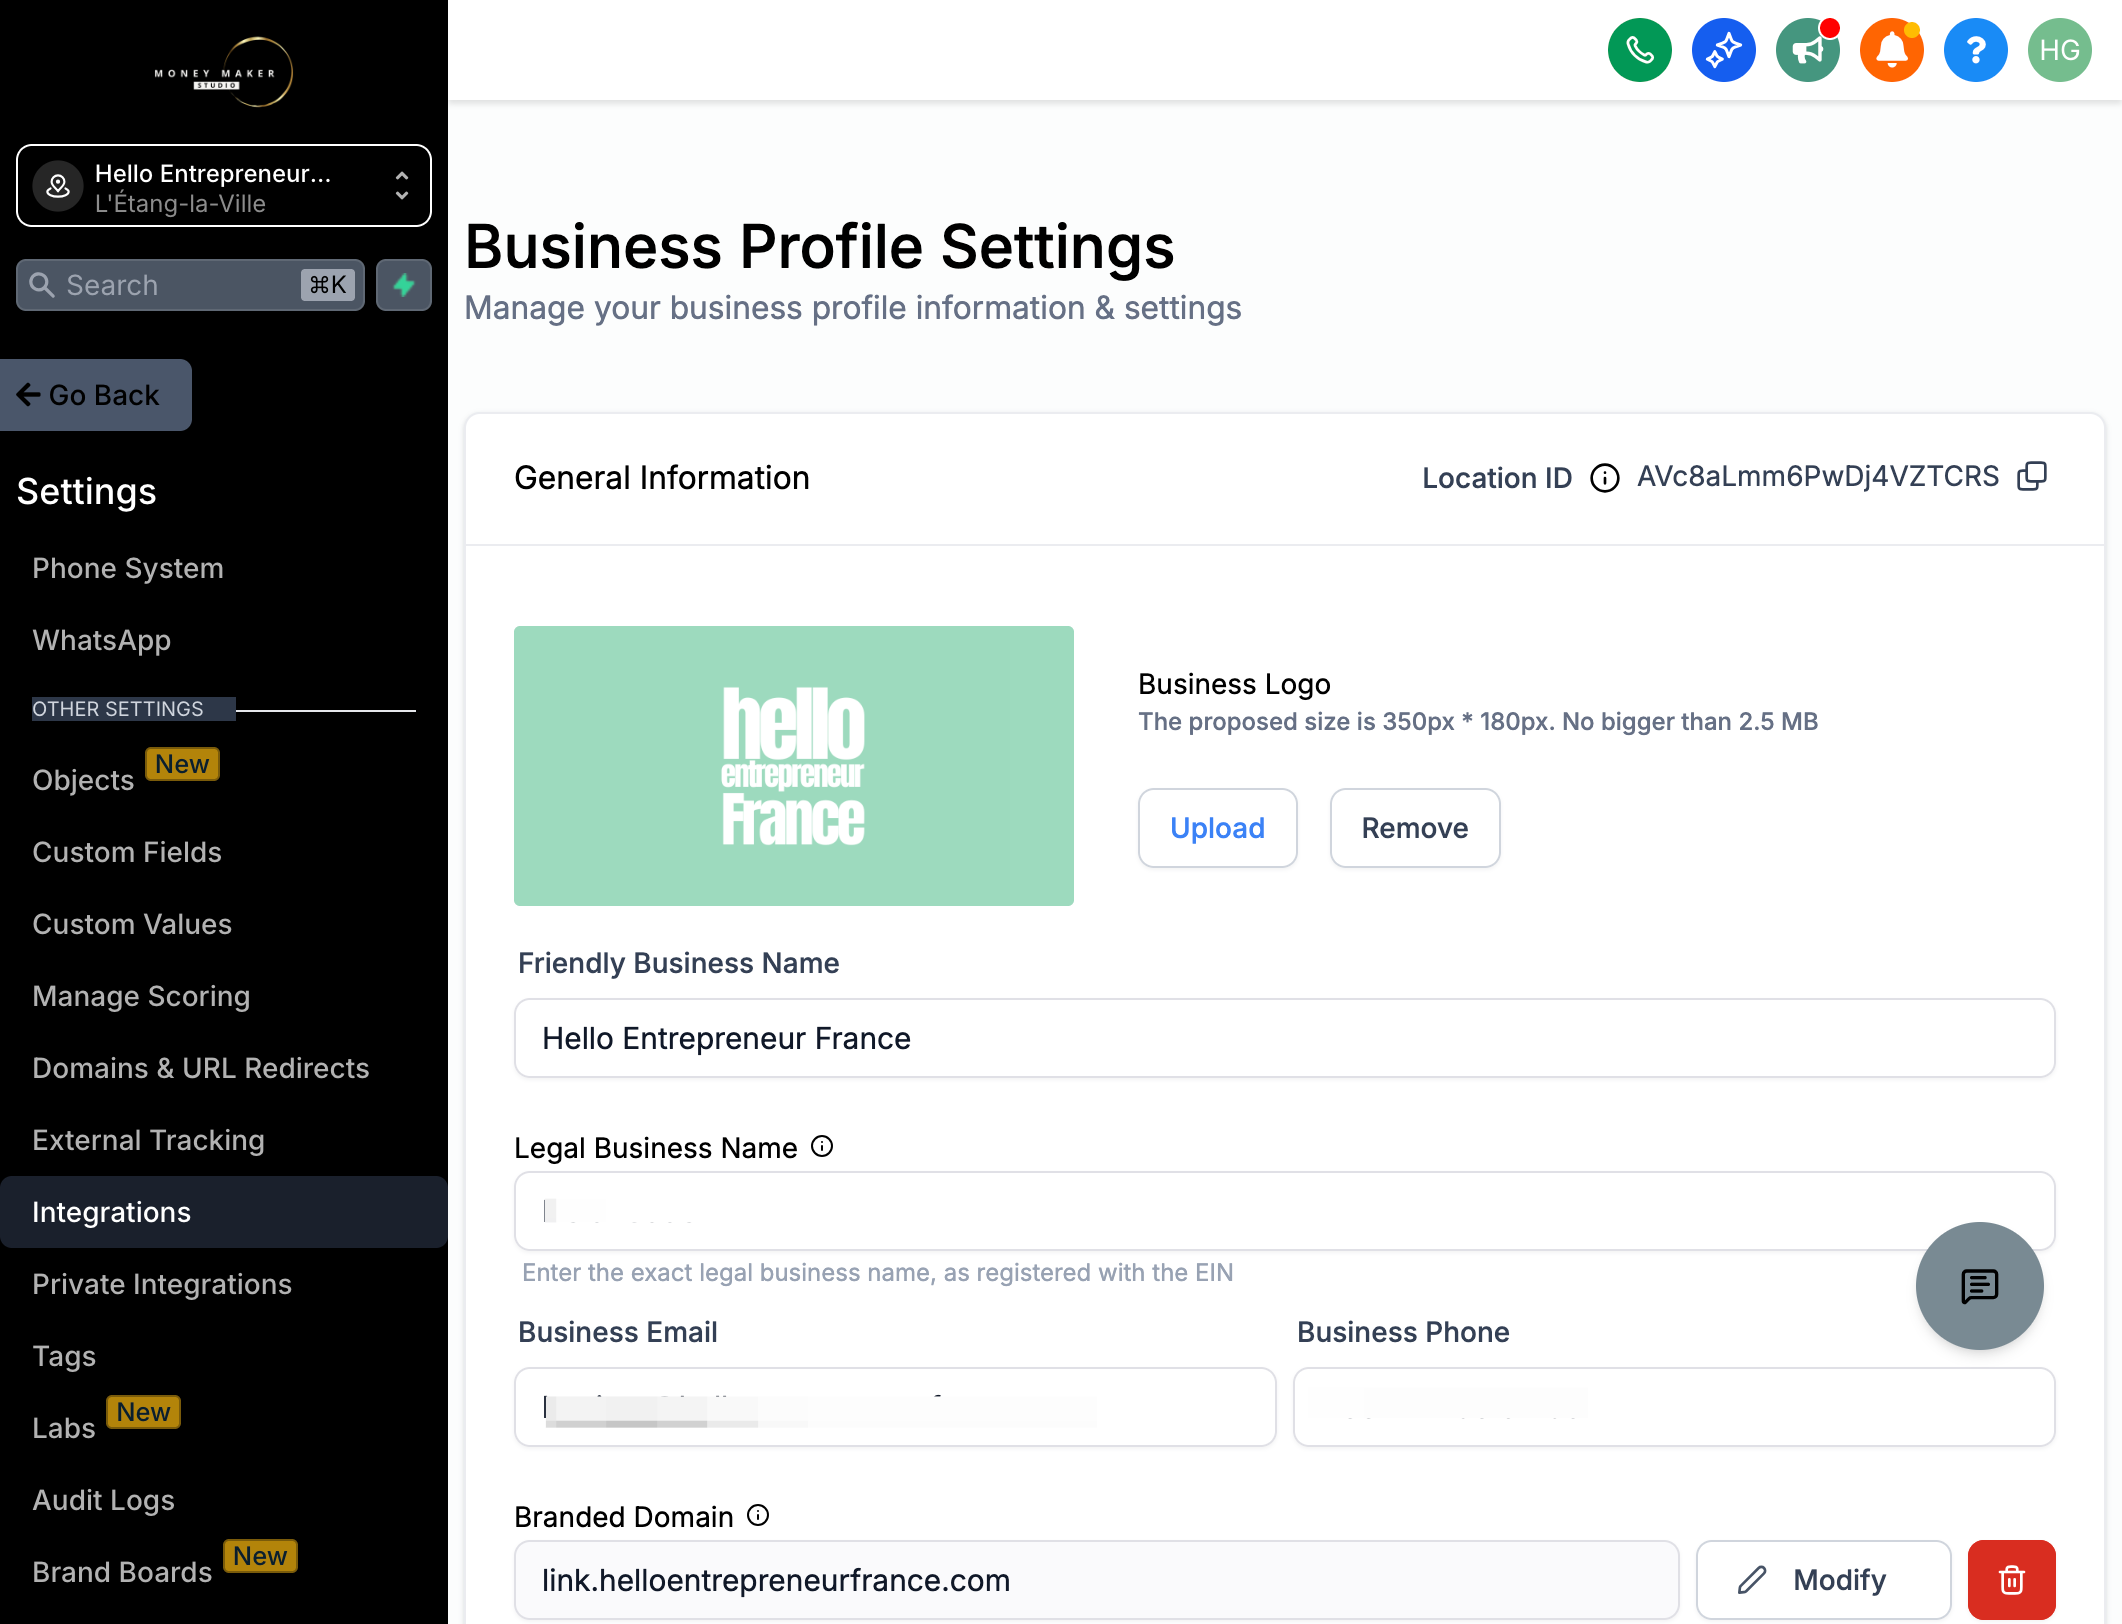Open the floating chat widget bubble
This screenshot has height=1624, width=2122.
pos(1979,1285)
